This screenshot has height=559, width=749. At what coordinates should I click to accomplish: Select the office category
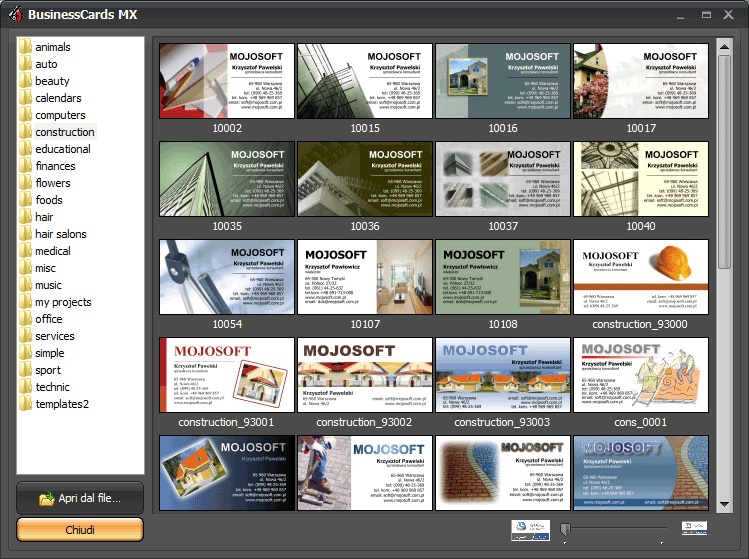click(49, 319)
